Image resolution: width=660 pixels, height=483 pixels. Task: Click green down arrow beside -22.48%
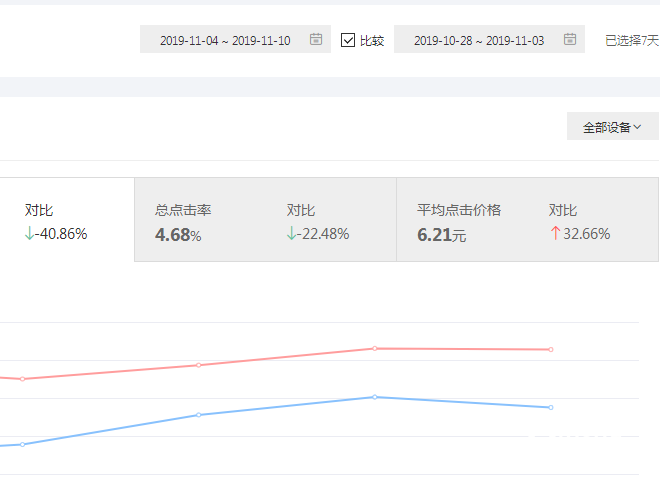tap(292, 234)
